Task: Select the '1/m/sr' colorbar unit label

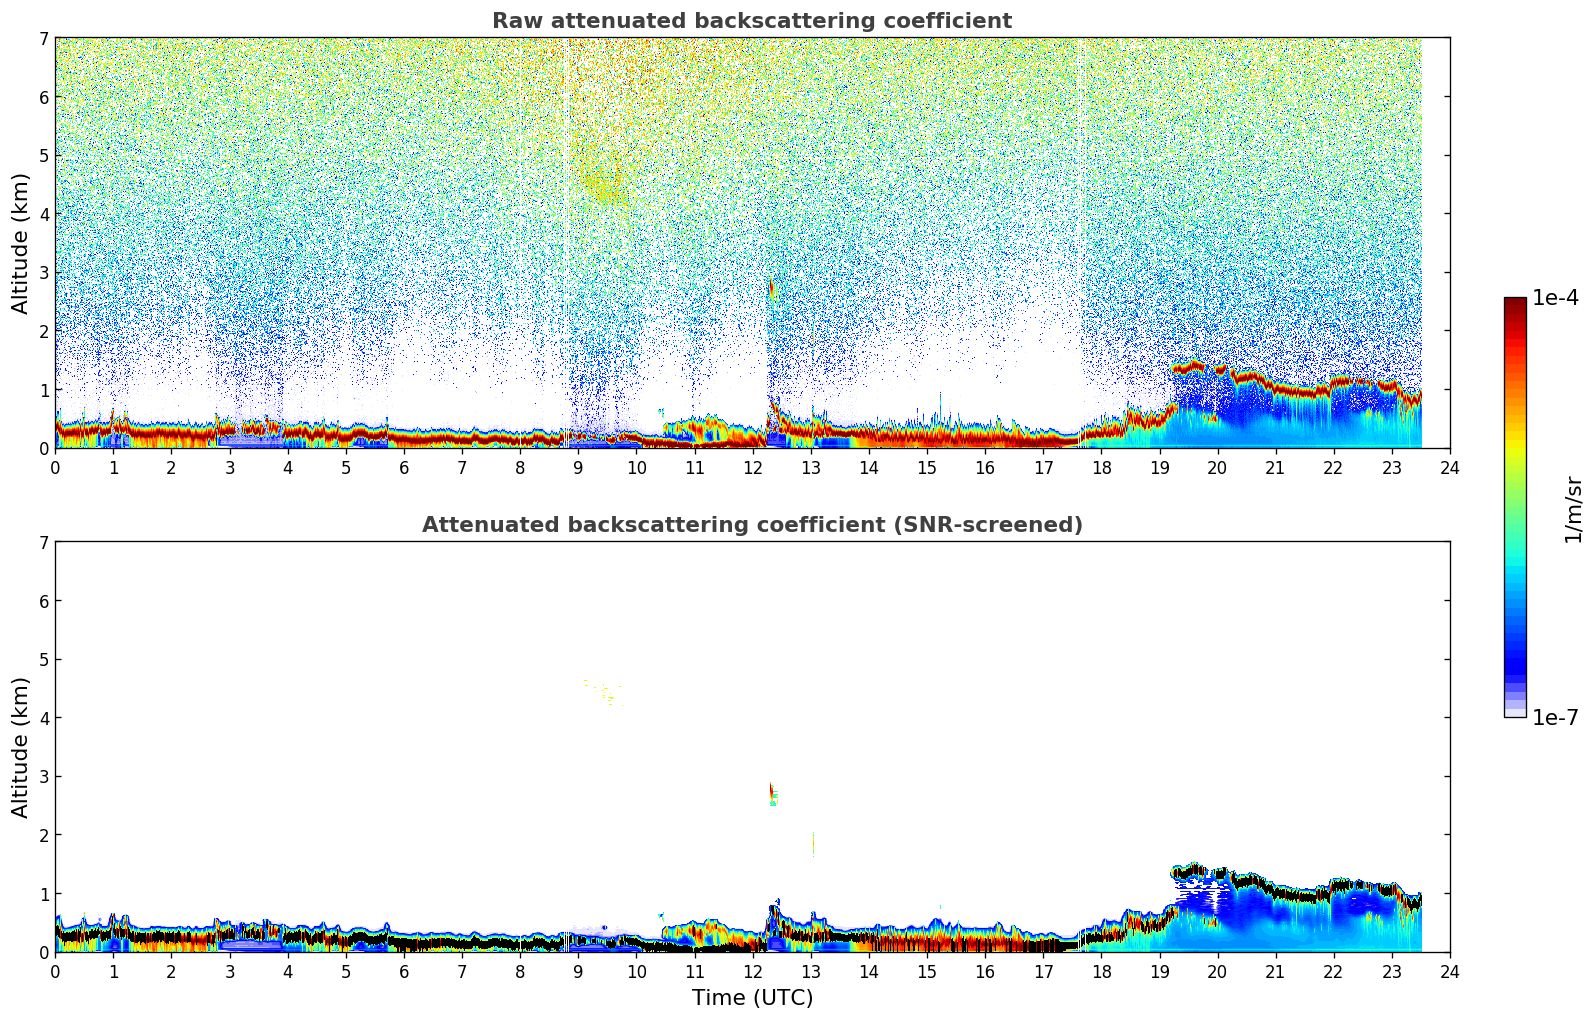Action: [1573, 508]
